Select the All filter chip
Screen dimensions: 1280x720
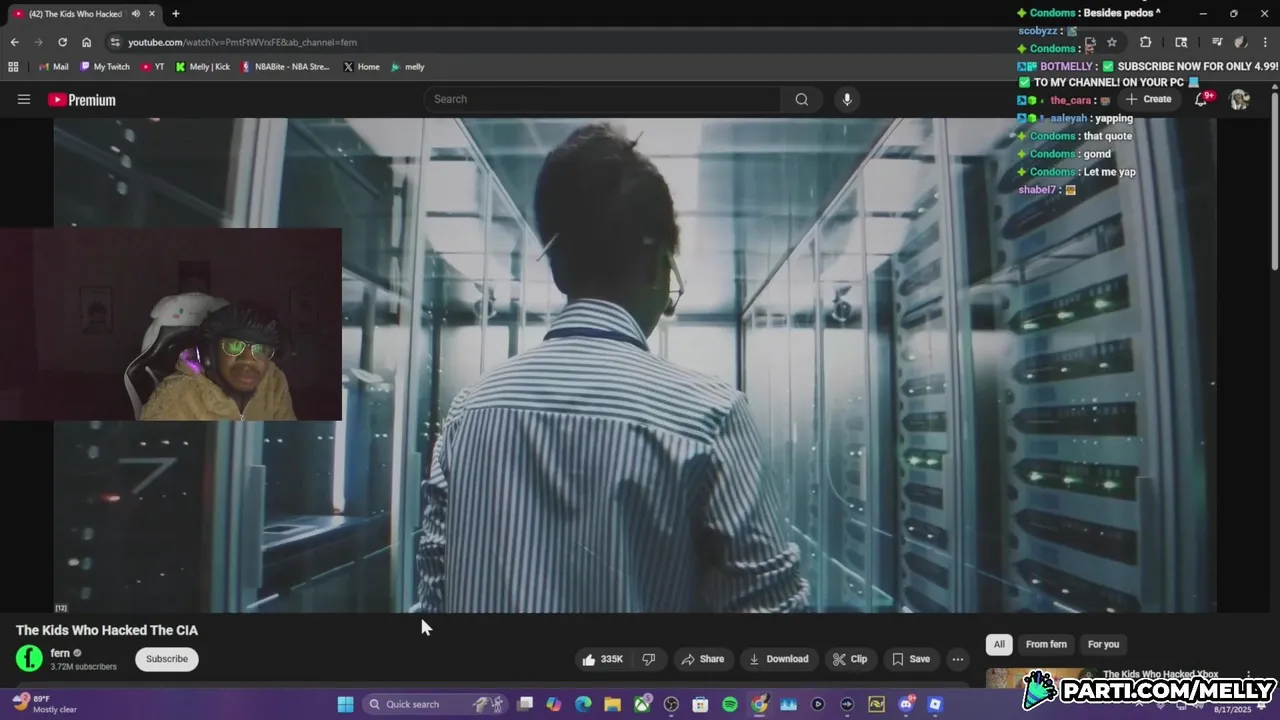pos(999,644)
